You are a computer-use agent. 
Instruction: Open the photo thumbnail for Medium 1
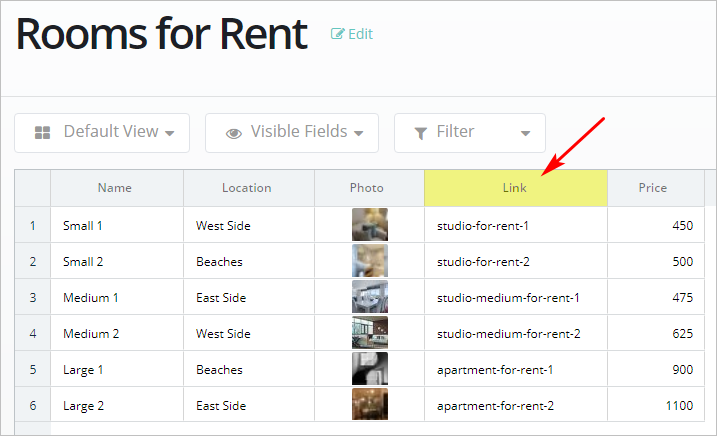pyautogui.click(x=369, y=297)
